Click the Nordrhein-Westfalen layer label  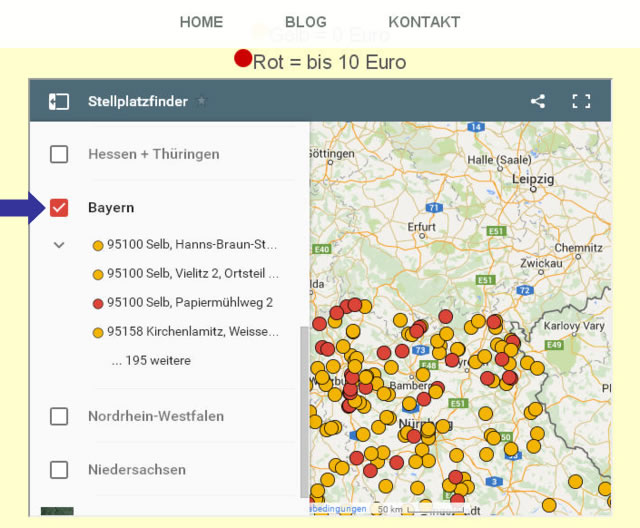click(156, 416)
